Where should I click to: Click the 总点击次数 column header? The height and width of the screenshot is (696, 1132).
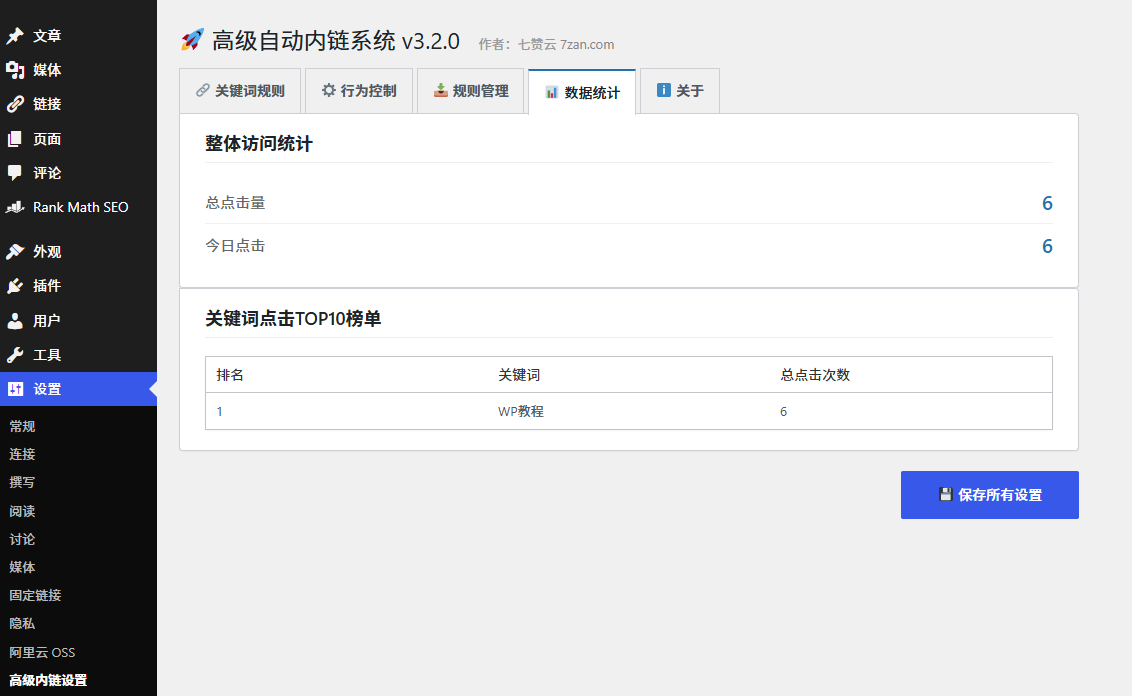815,375
